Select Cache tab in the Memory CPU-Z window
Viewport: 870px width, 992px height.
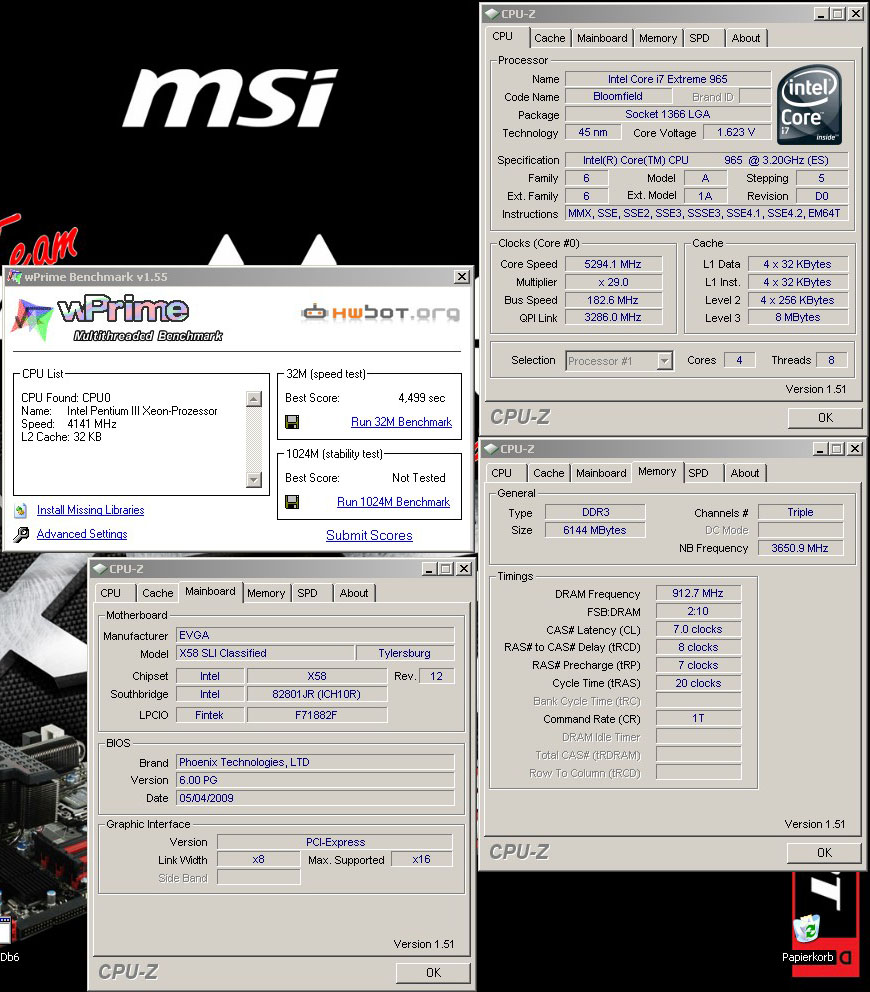click(x=549, y=473)
